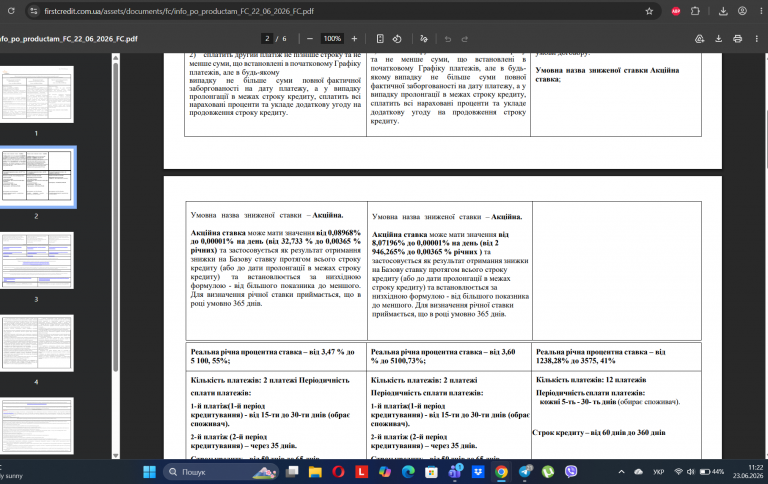
Task: Reload the page with the refresh icon
Action: click(x=11, y=11)
